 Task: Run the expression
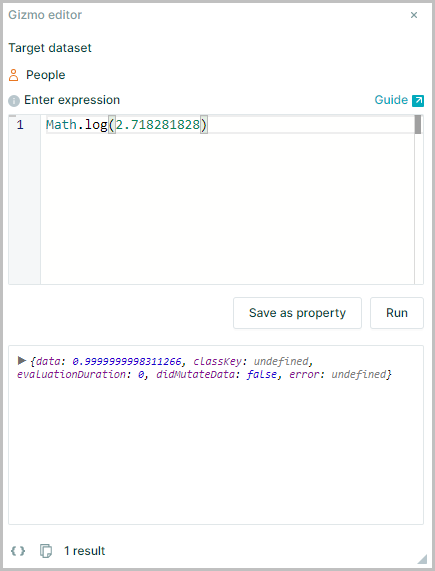point(397,313)
